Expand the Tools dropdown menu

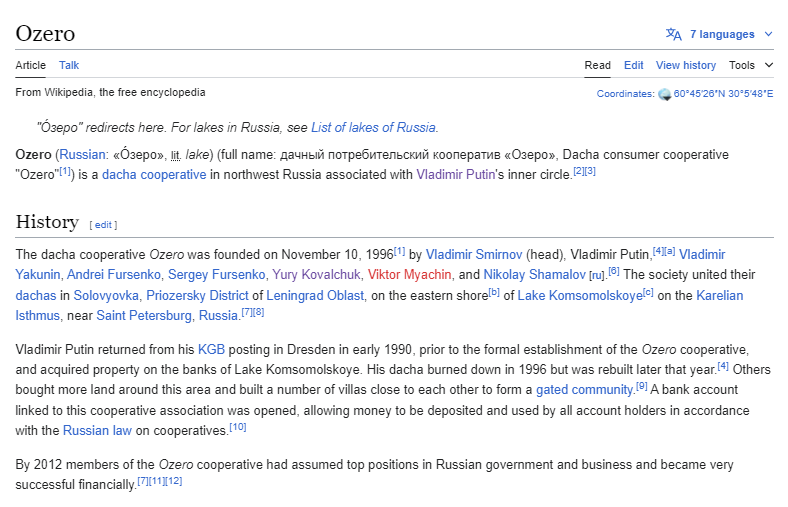click(x=751, y=65)
